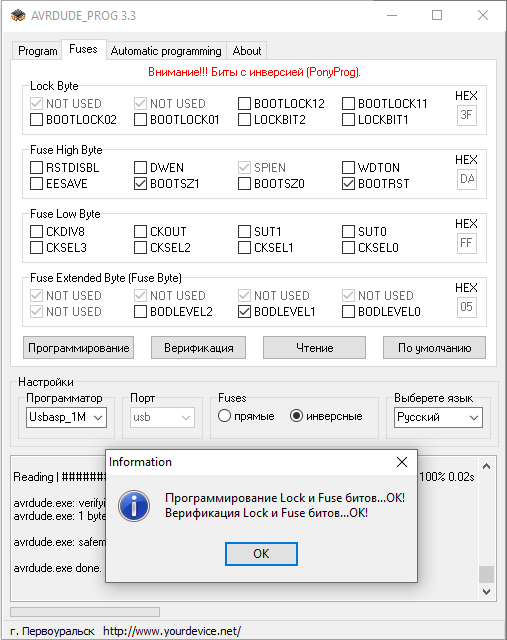This screenshot has height=640, width=507.
Task: Click the log vertical scrollbar thumb
Action: coord(486,574)
